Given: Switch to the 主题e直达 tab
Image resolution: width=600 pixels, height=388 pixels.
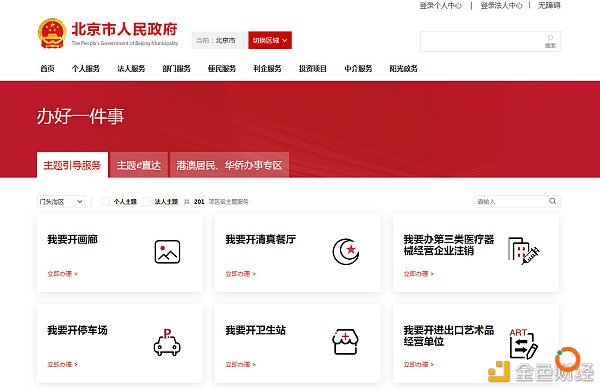Looking at the screenshot, I should click(x=139, y=165).
